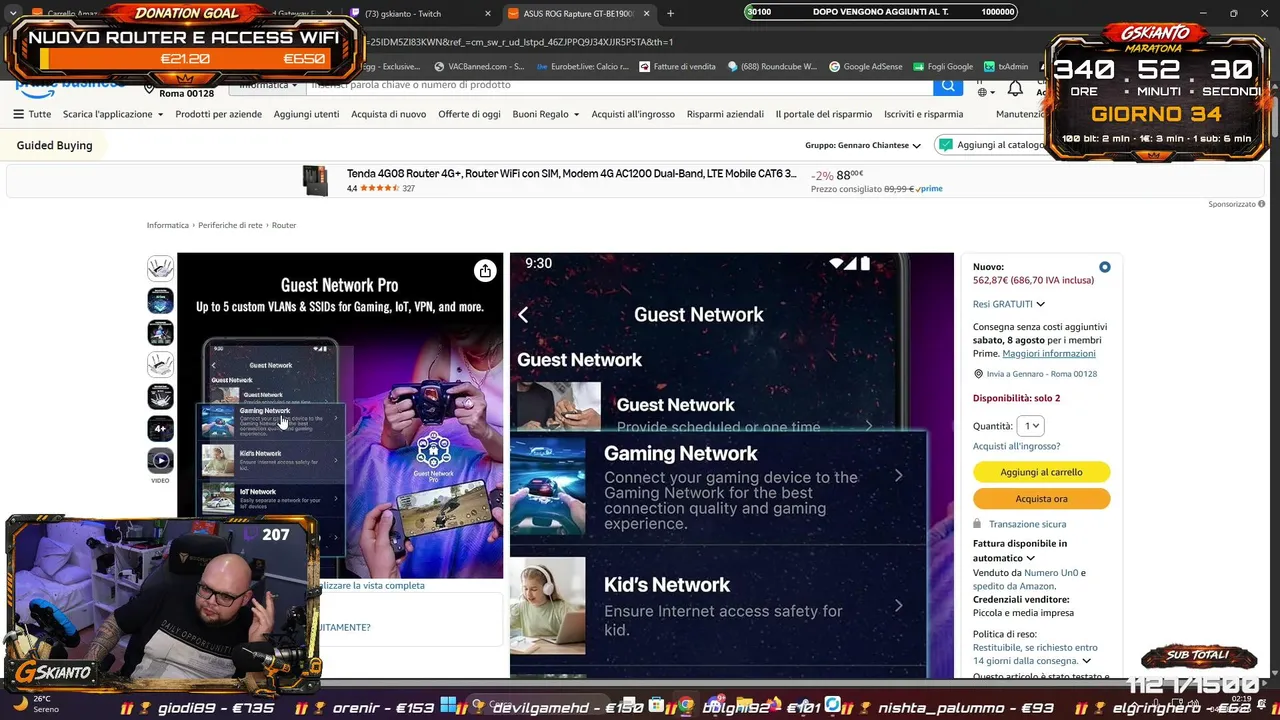Click the Acquisti all'ingrosso? link
This screenshot has width=1280, height=720.
1016,446
